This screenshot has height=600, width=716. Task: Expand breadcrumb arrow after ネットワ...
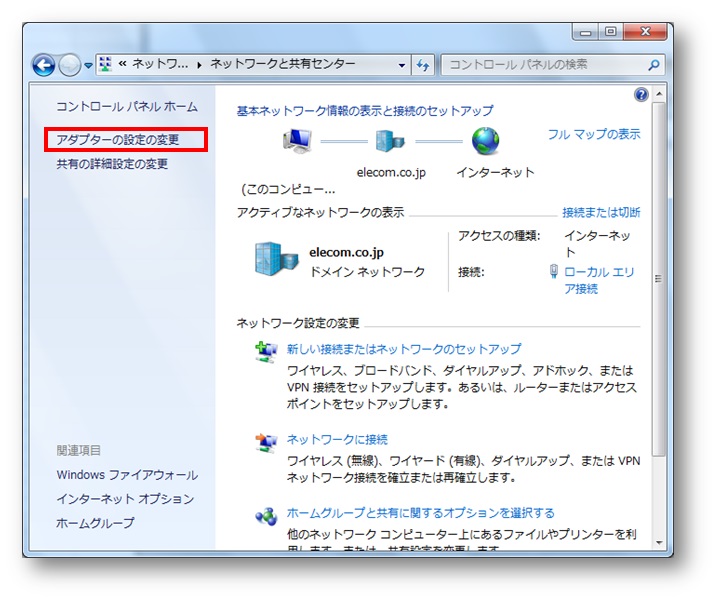[x=200, y=65]
